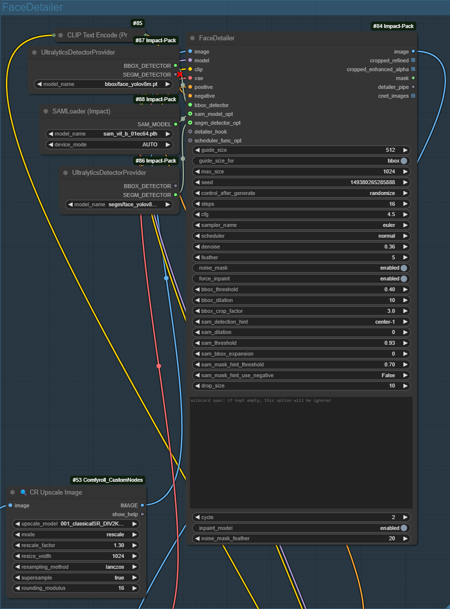Image resolution: width=450 pixels, height=609 pixels.
Task: Click the #84 Impact-Pack badge
Action: (393, 26)
